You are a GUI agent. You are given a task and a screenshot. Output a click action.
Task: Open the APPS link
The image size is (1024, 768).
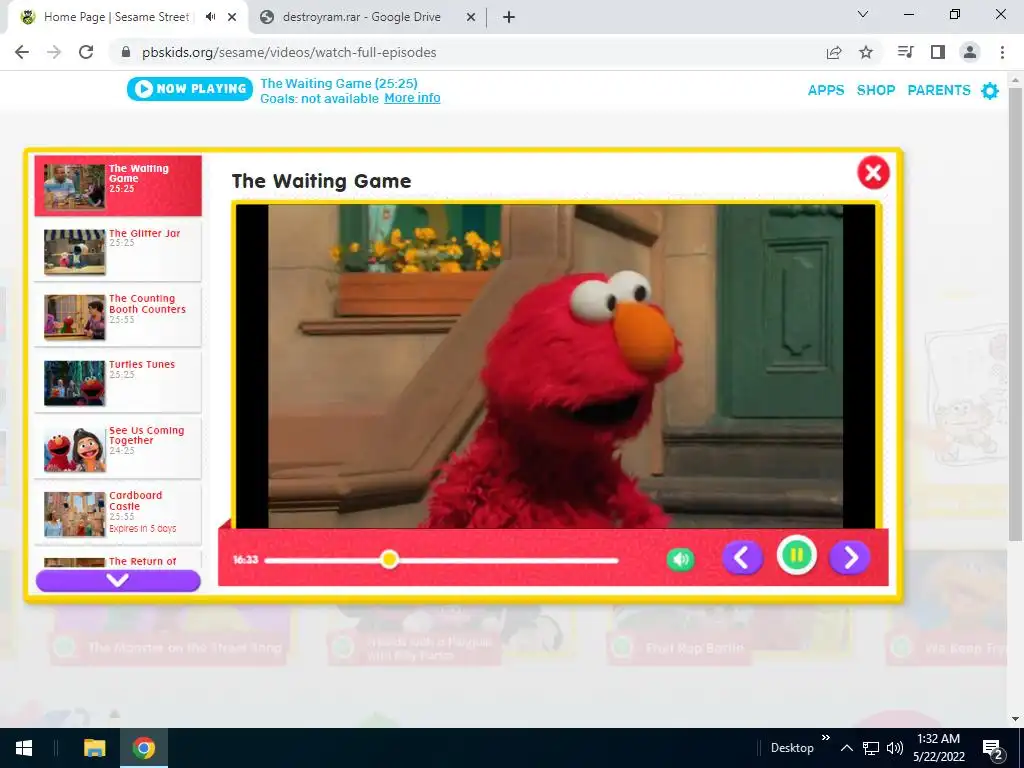pyautogui.click(x=826, y=90)
